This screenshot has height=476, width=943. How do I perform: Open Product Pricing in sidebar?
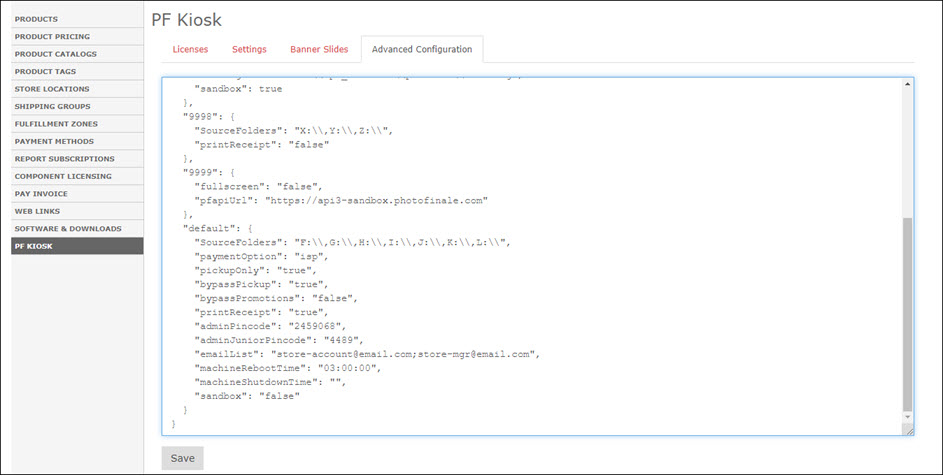coord(77,37)
